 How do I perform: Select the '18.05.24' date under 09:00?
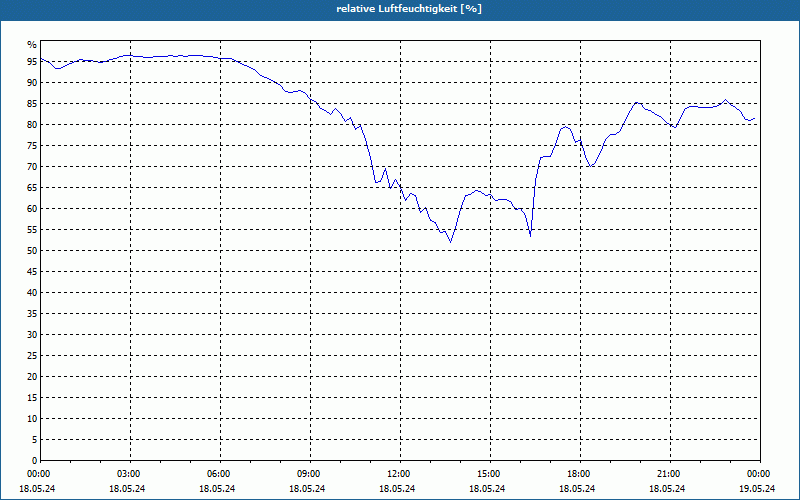307,489
